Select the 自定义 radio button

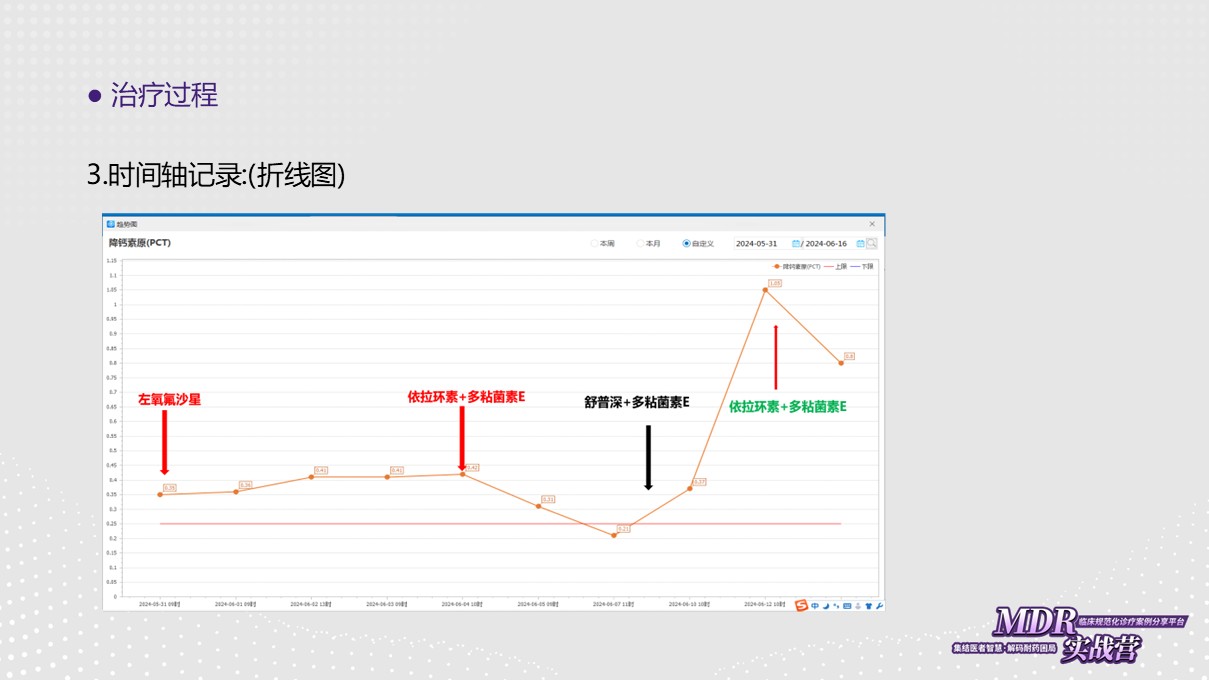686,243
